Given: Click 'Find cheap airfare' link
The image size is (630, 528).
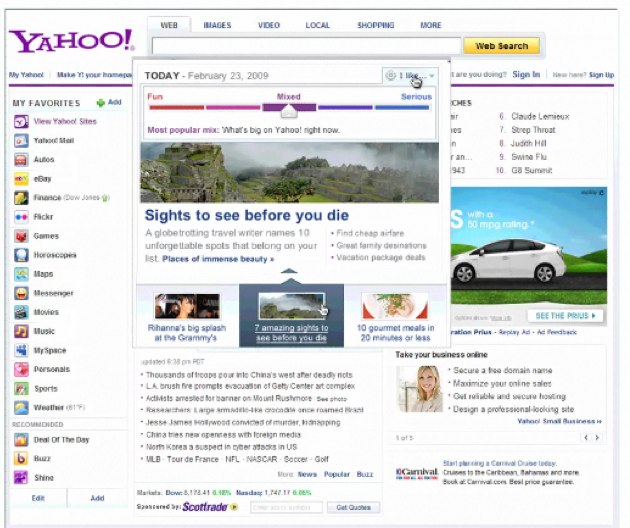Looking at the screenshot, I should pos(370,233).
